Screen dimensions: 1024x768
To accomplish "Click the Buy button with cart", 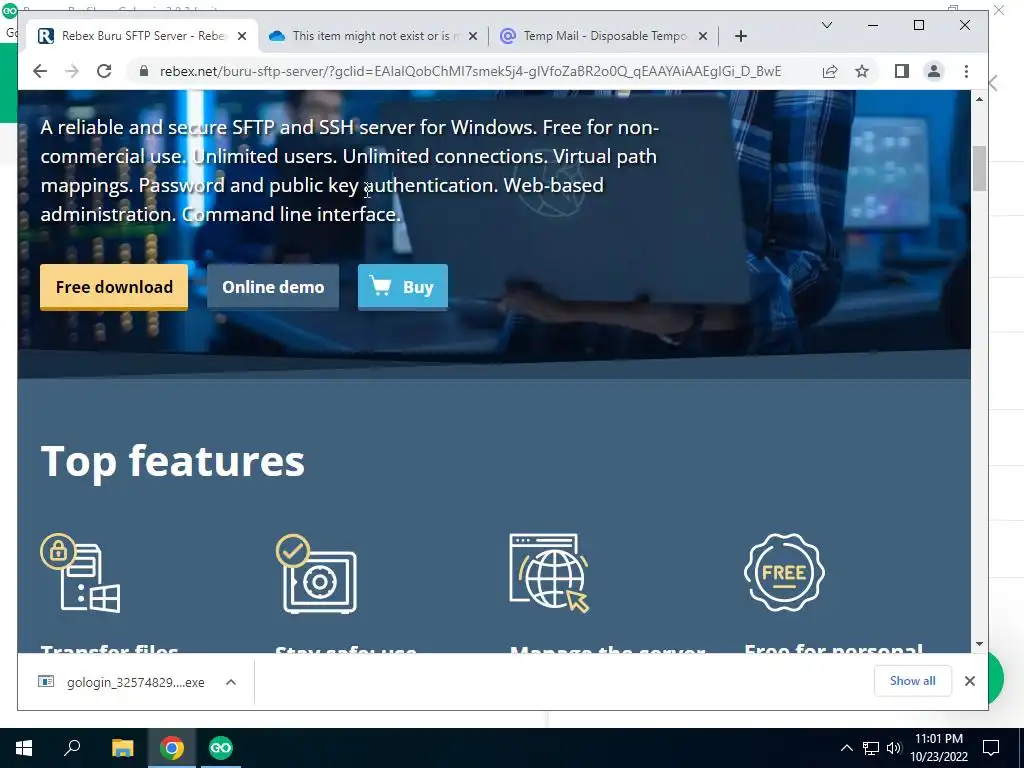I will click(x=403, y=287).
